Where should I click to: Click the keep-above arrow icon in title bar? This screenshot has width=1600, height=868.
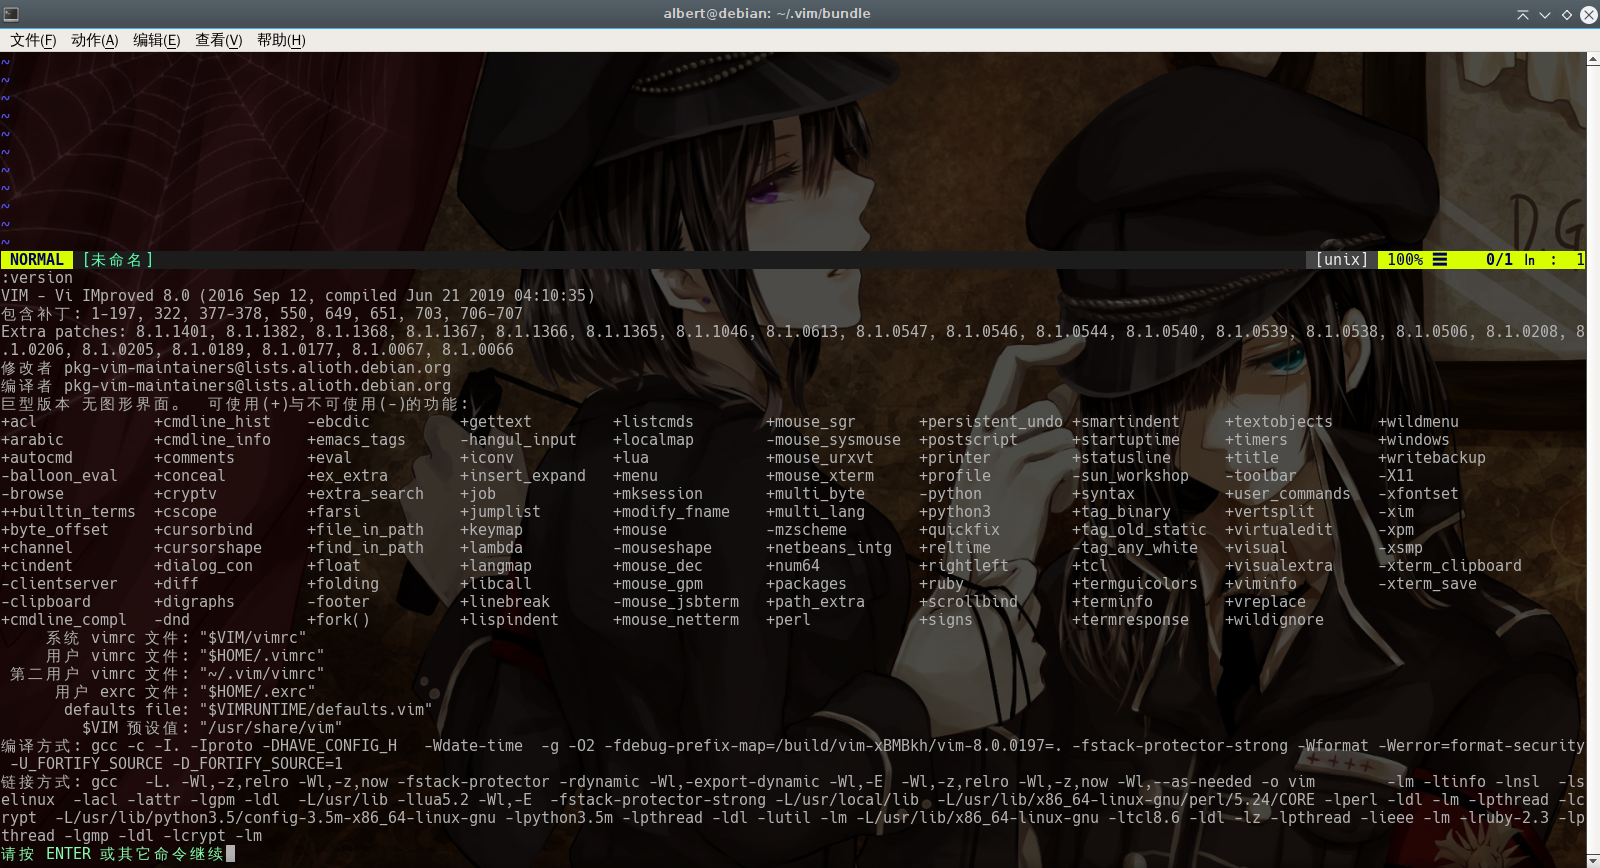pyautogui.click(x=1523, y=14)
